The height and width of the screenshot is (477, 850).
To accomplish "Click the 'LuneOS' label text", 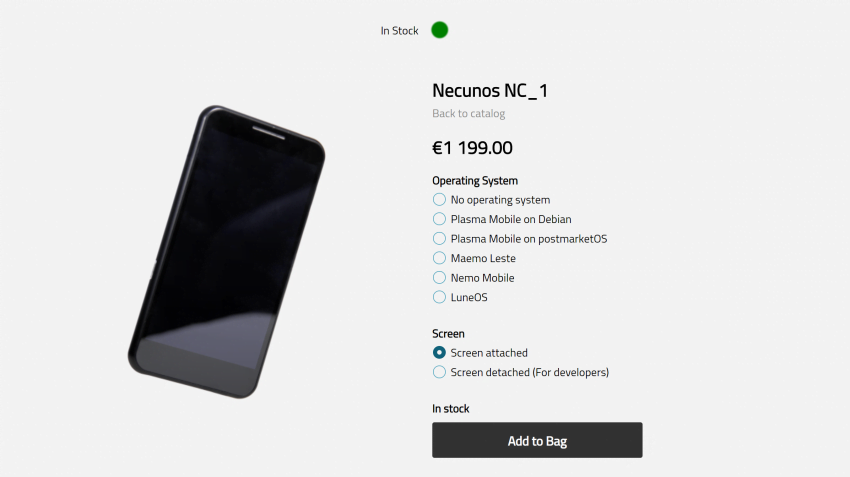I will pyautogui.click(x=469, y=297).
